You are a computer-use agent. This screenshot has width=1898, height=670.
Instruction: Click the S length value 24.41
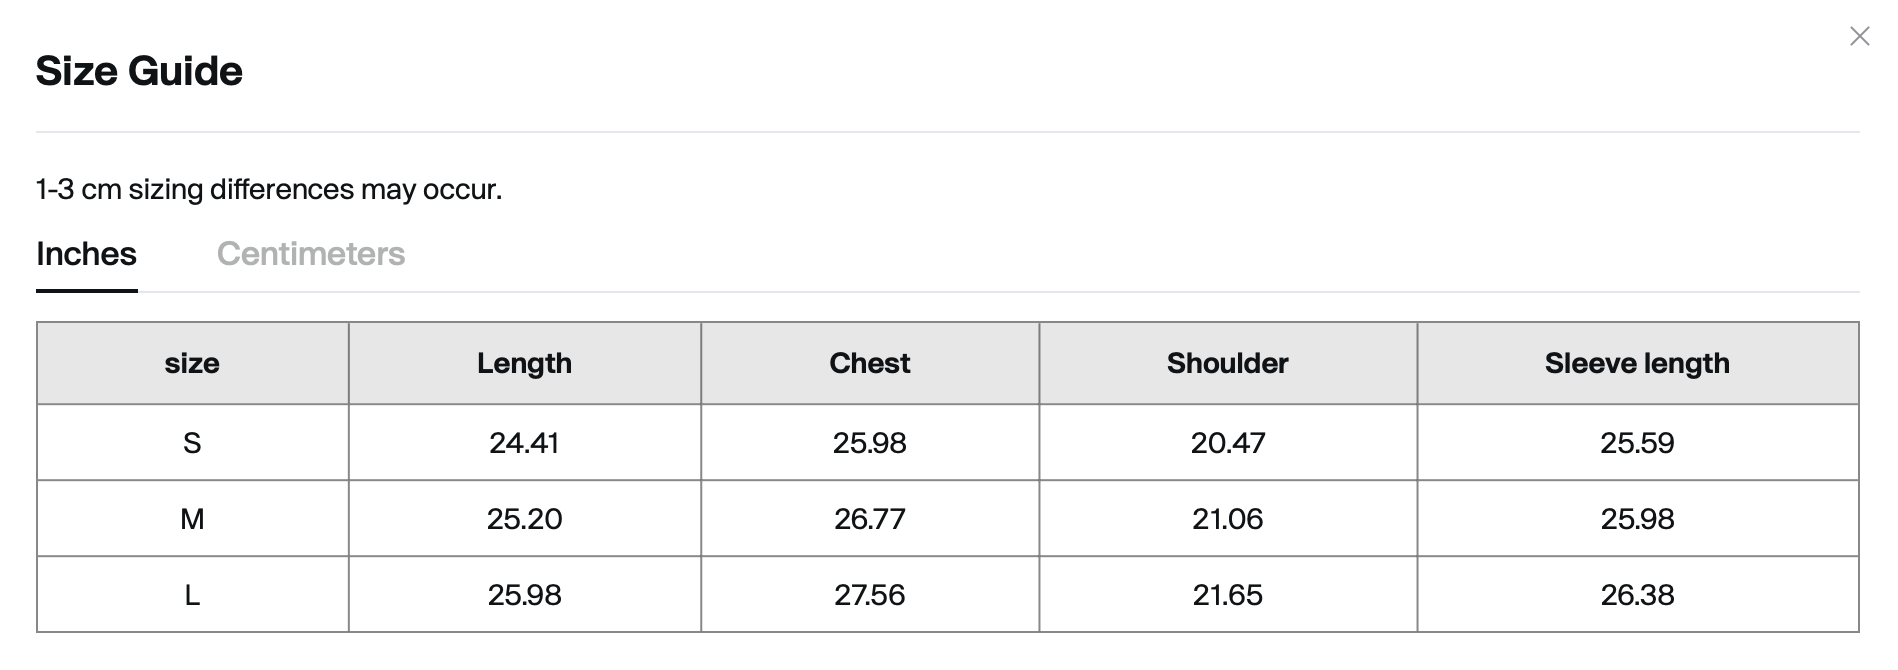[525, 443]
